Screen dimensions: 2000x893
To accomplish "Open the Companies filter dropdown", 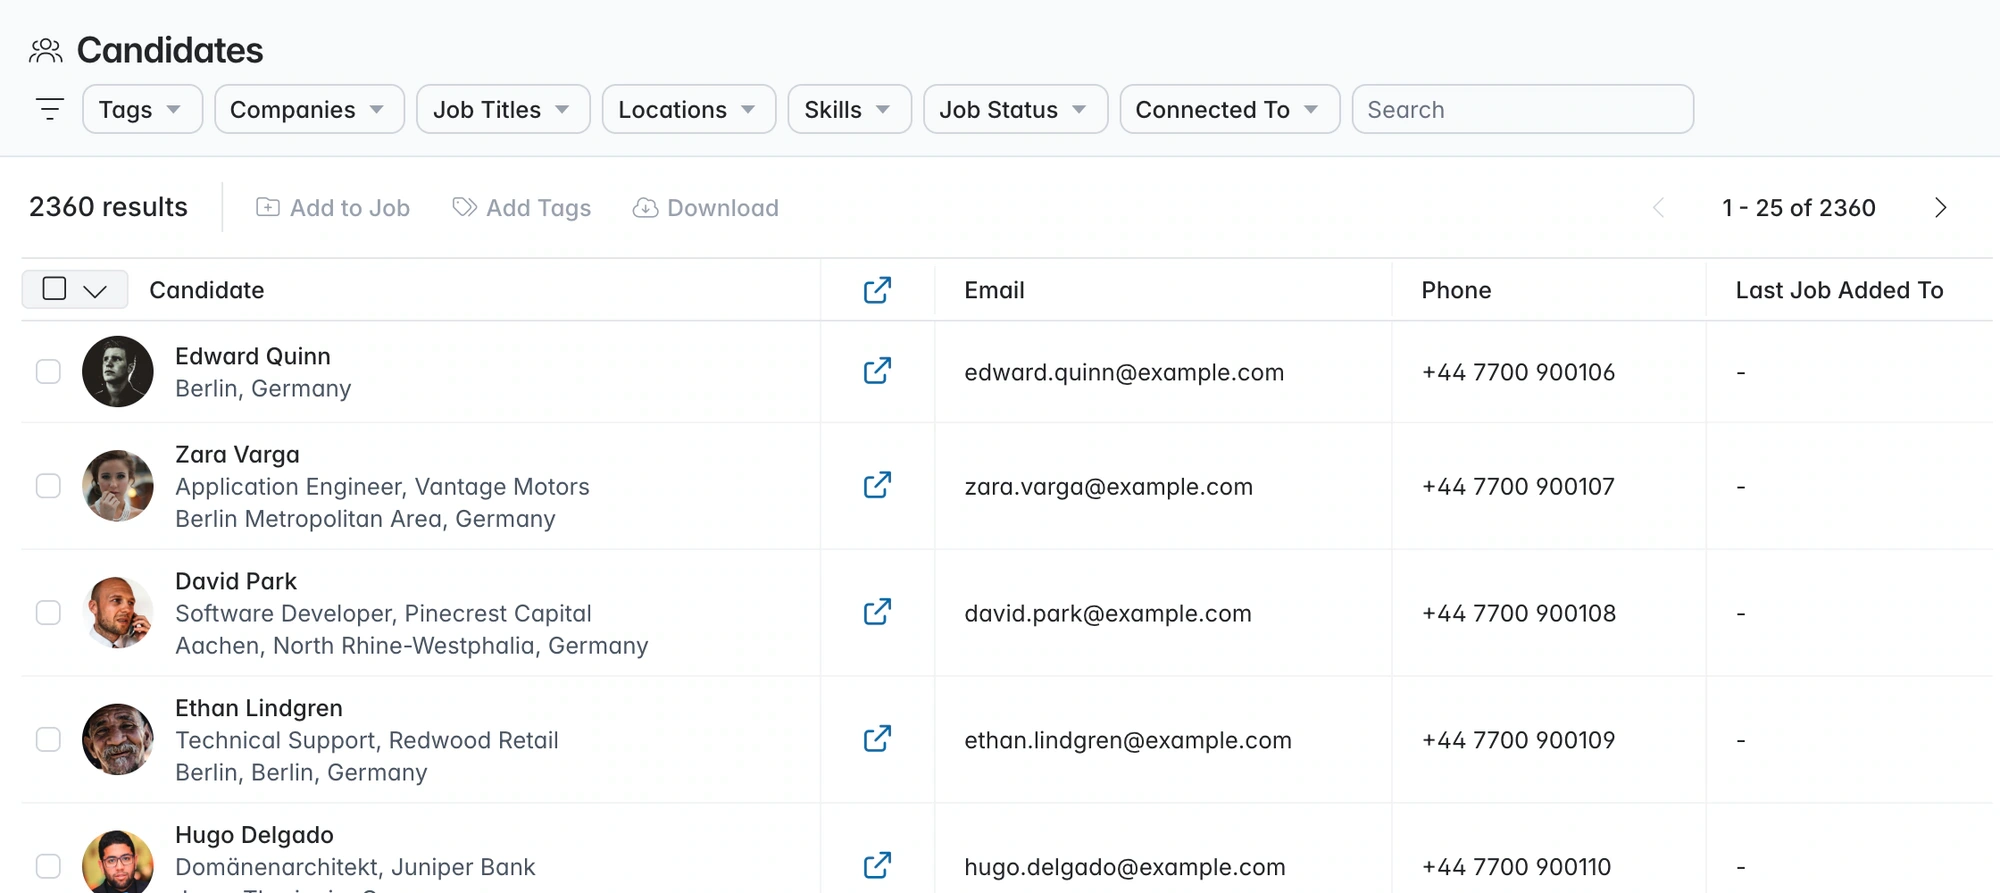I will 309,109.
